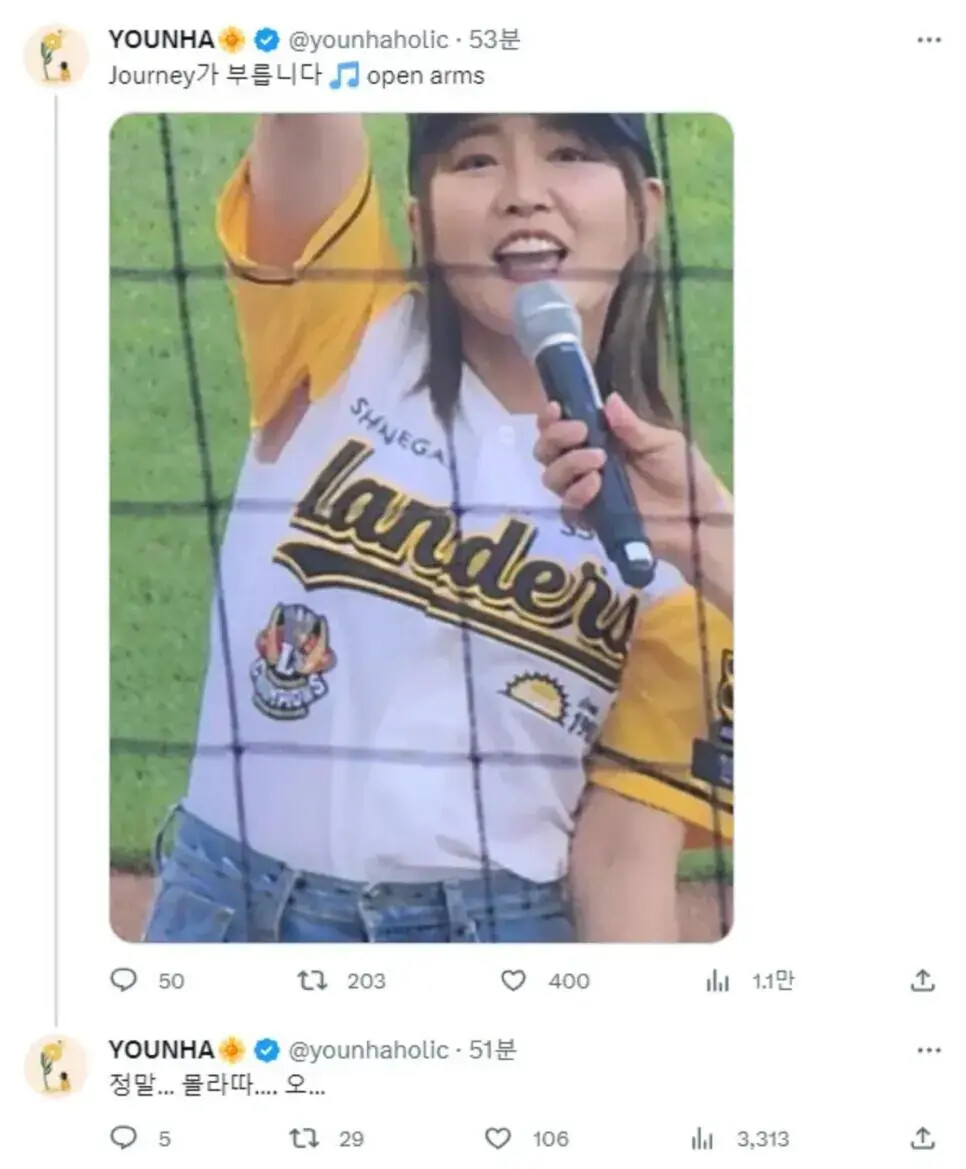Image resolution: width=966 pixels, height=1169 pixels.
Task: Share the first tweet with photo
Action: tap(922, 980)
